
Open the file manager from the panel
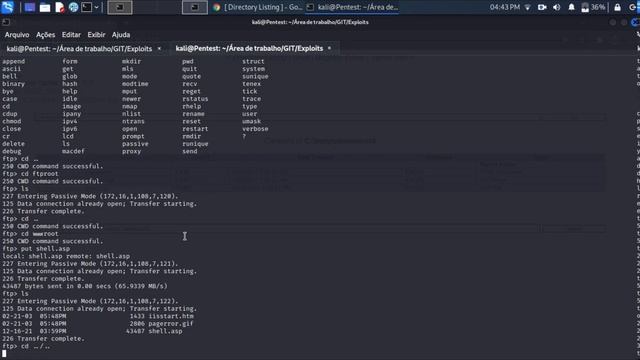[x=45, y=7]
